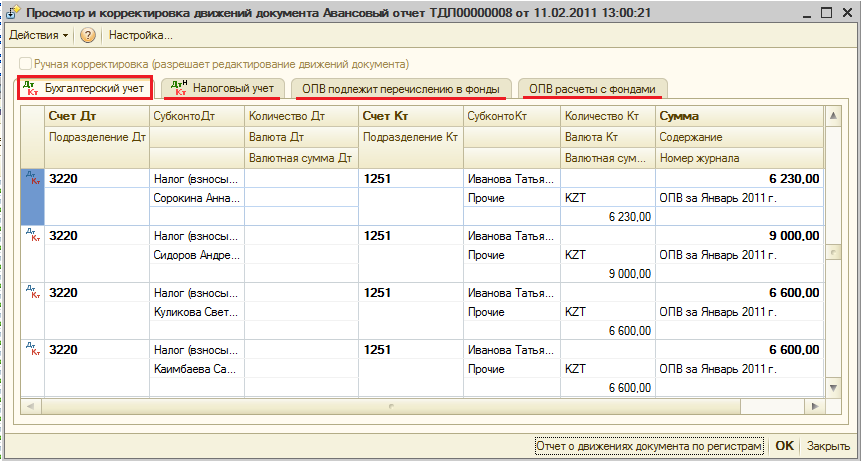861x461 pixels.
Task: Open the Действия dropdown menu
Action: tap(38, 35)
